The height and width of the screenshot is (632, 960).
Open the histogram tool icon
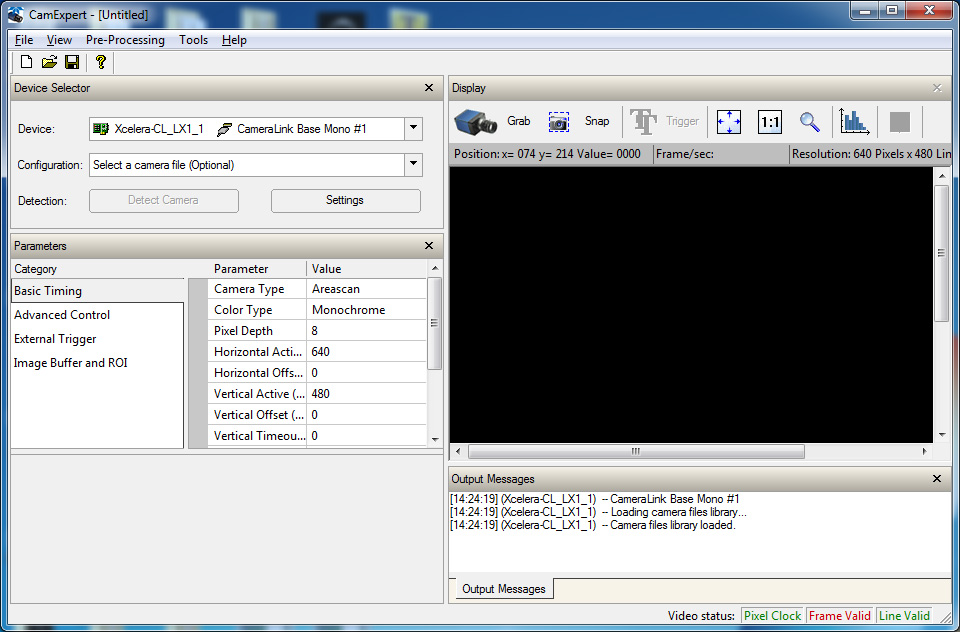854,122
